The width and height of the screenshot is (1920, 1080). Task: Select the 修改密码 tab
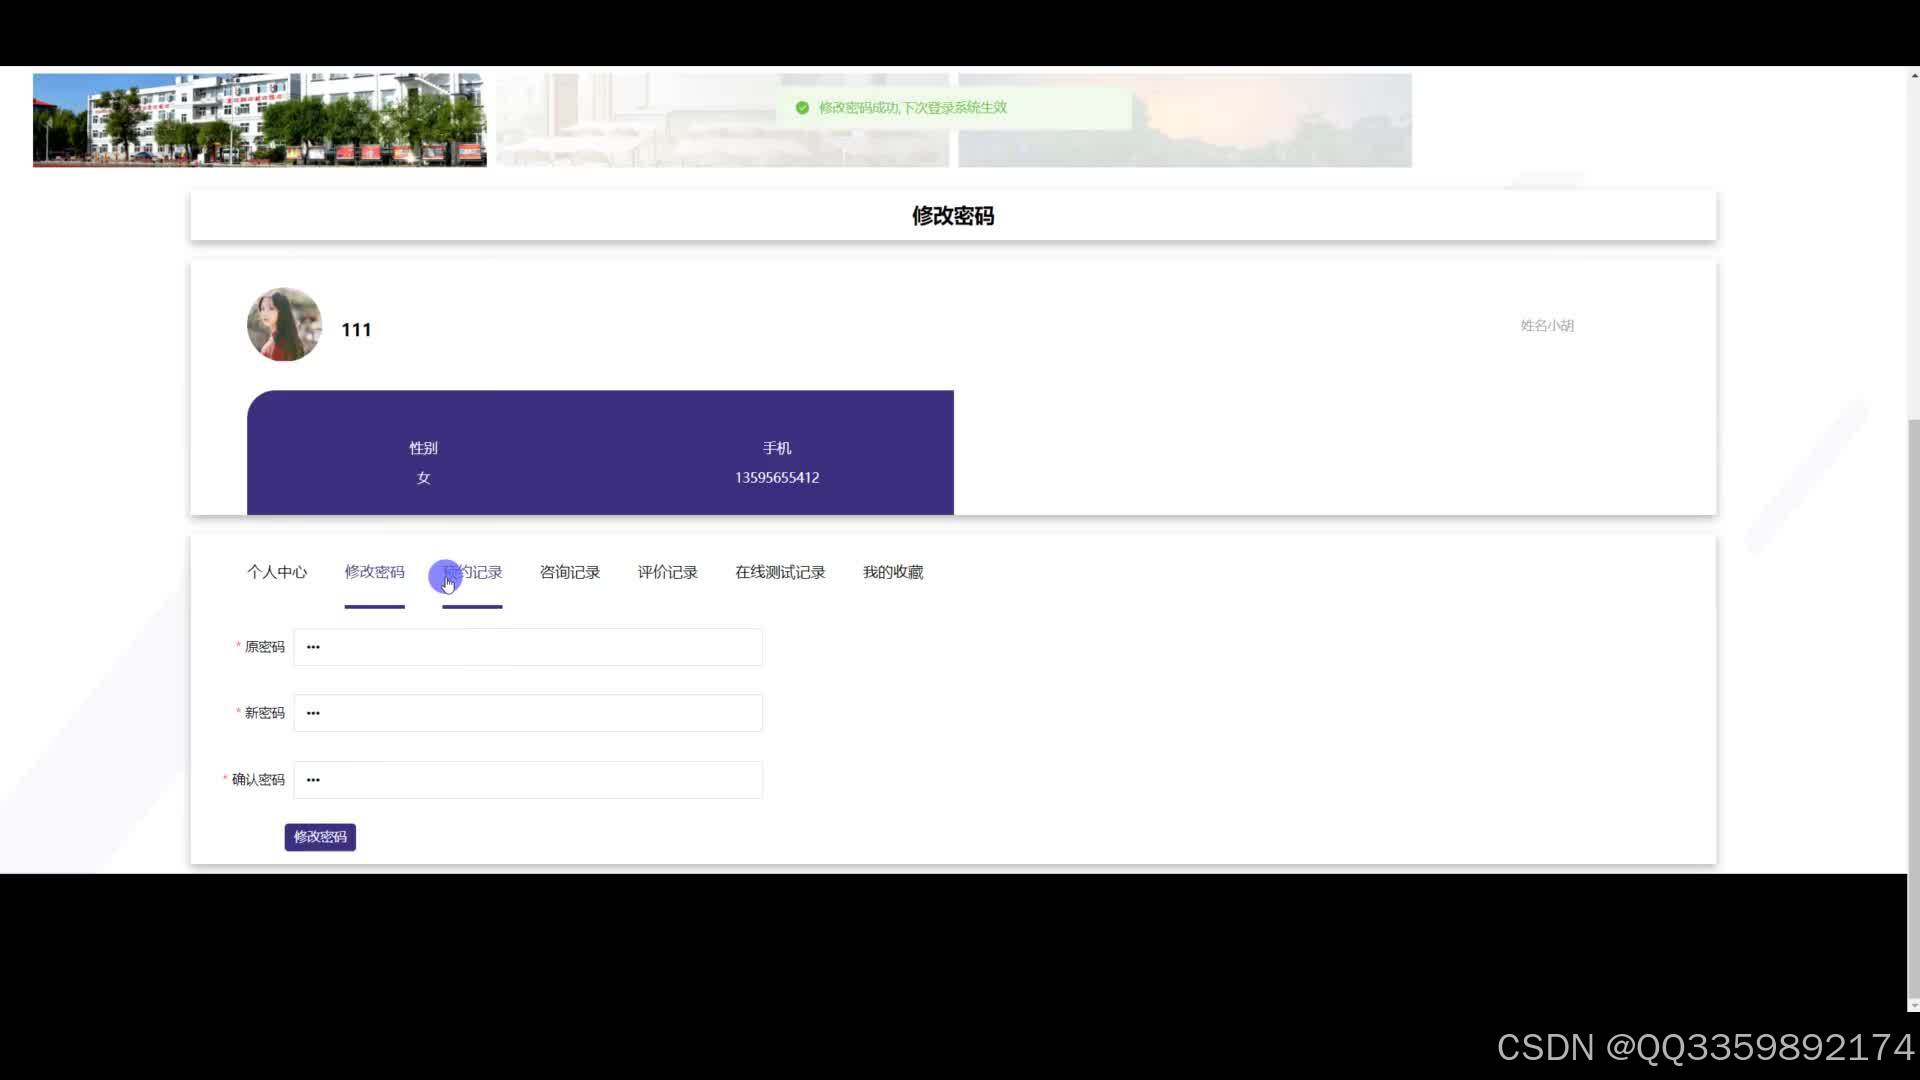pos(374,572)
